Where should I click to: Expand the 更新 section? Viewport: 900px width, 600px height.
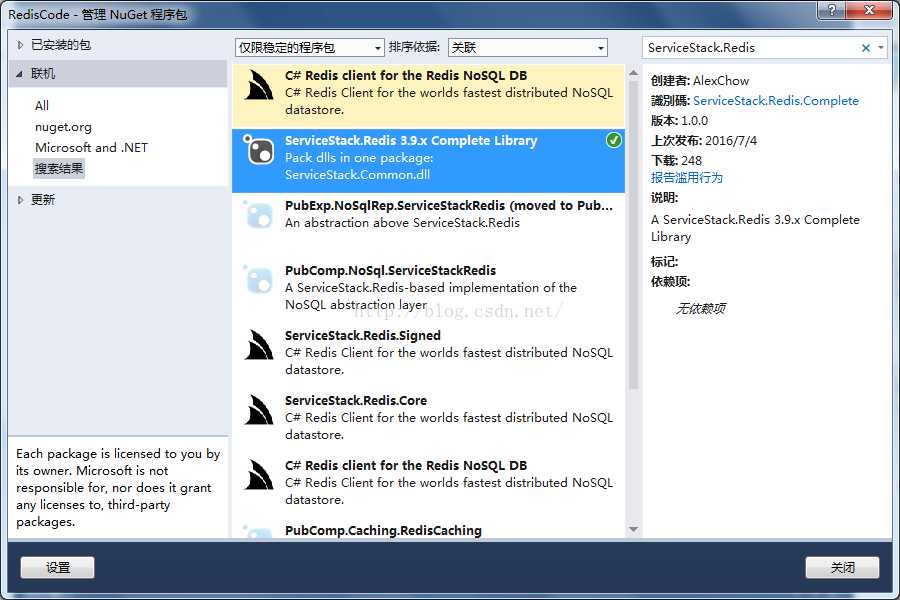20,200
